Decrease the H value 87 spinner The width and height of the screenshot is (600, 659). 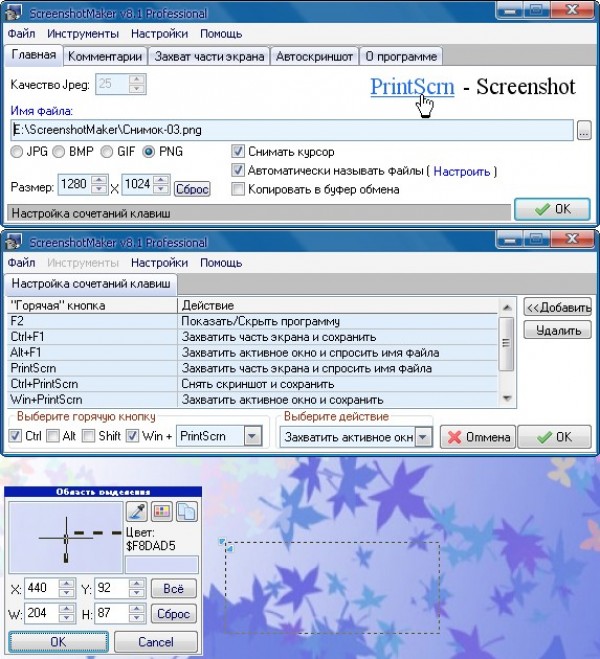coord(137,618)
